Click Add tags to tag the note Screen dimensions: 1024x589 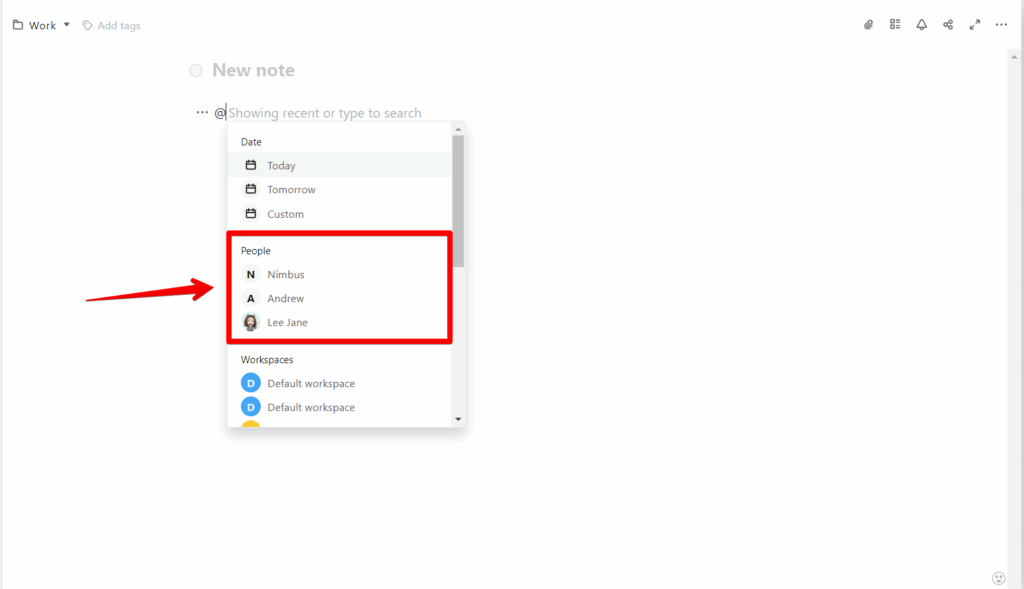tap(119, 25)
